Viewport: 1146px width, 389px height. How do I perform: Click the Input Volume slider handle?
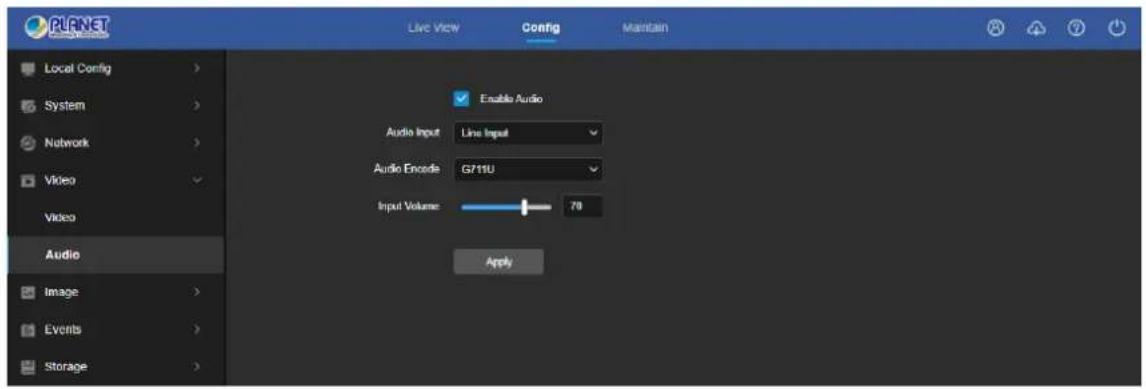(525, 207)
